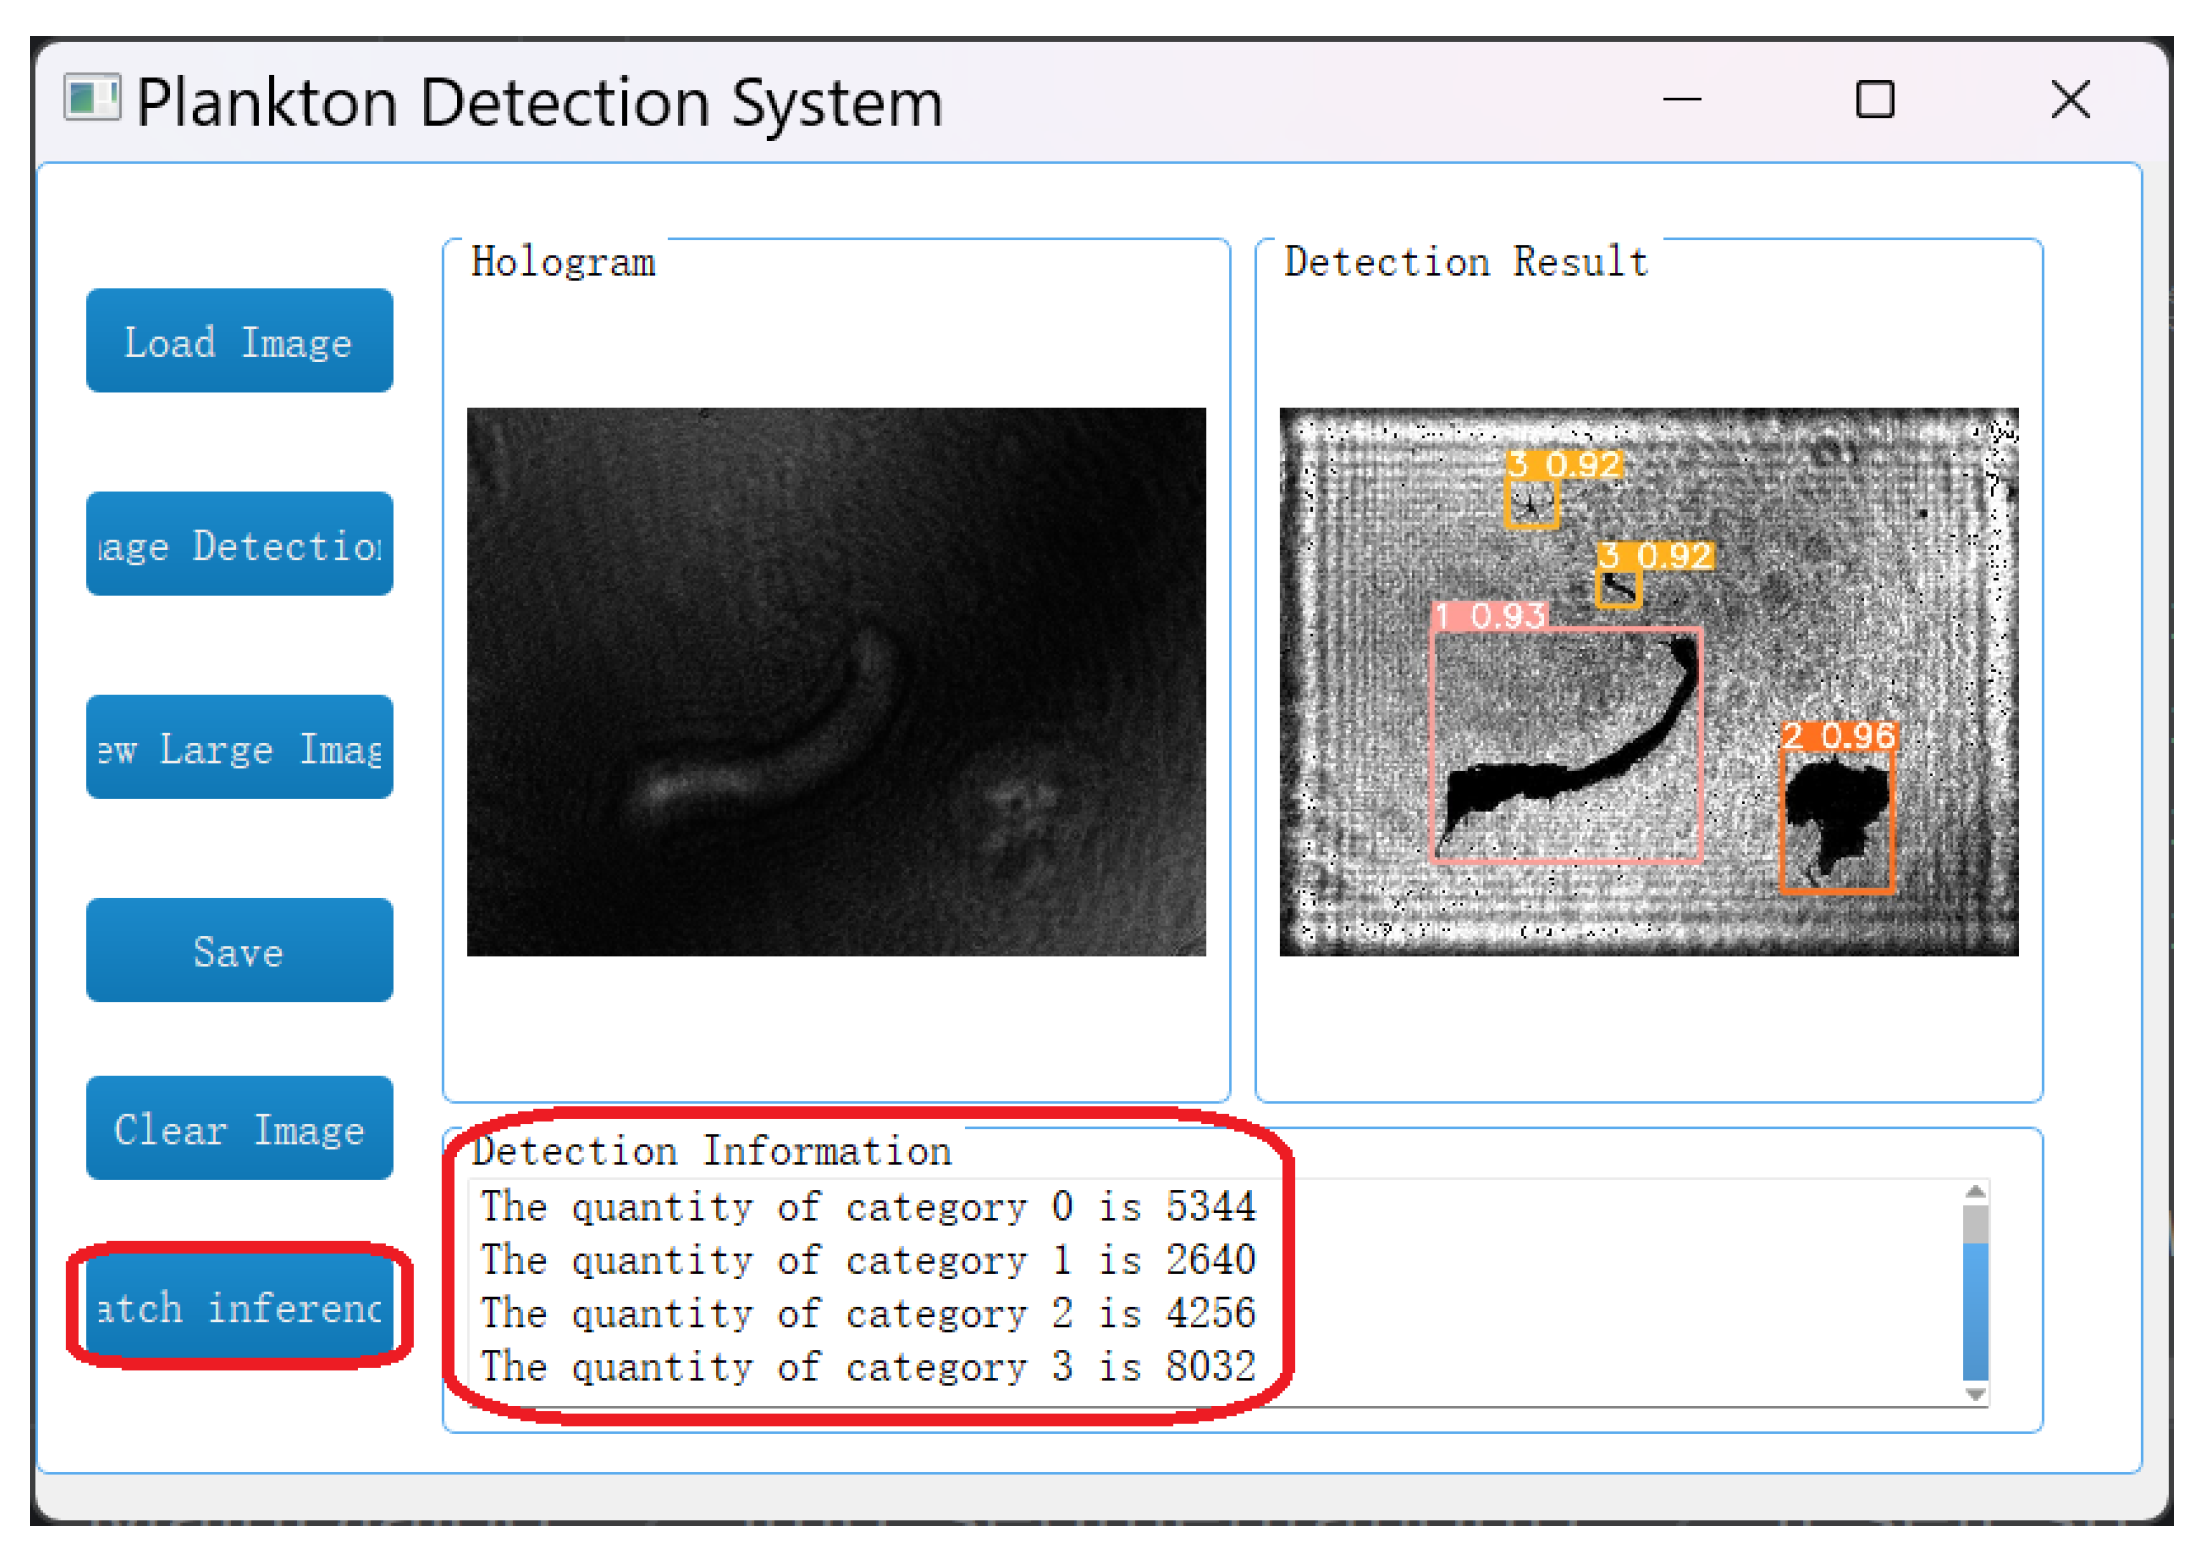Start detection with the Image Detection button
Screen dimensions: 2197x1557
(239, 544)
